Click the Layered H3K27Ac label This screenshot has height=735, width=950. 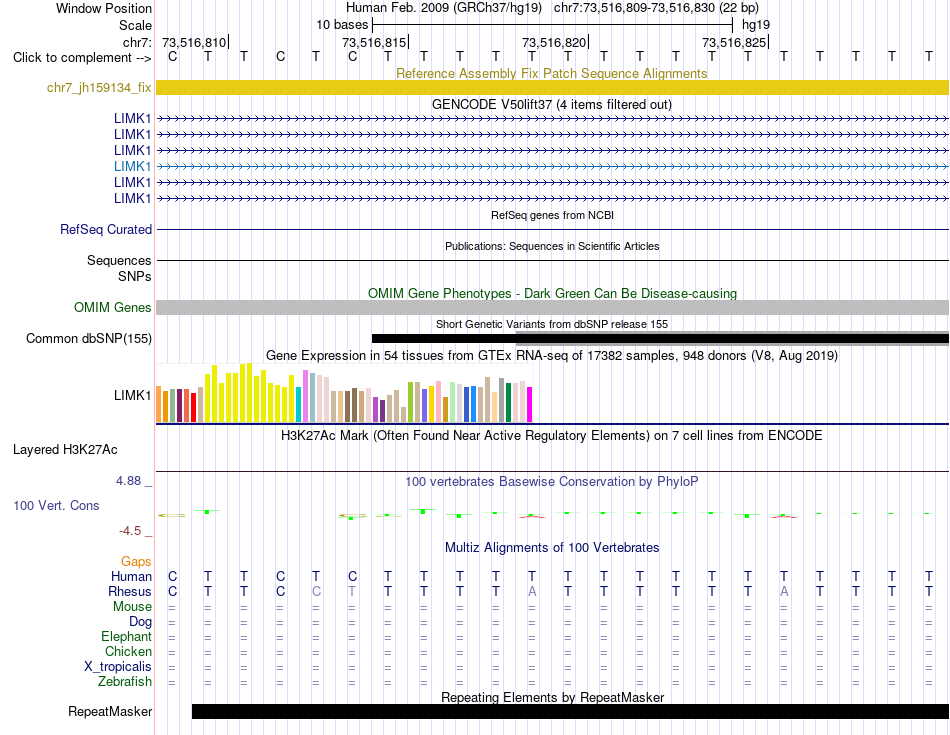coord(65,449)
